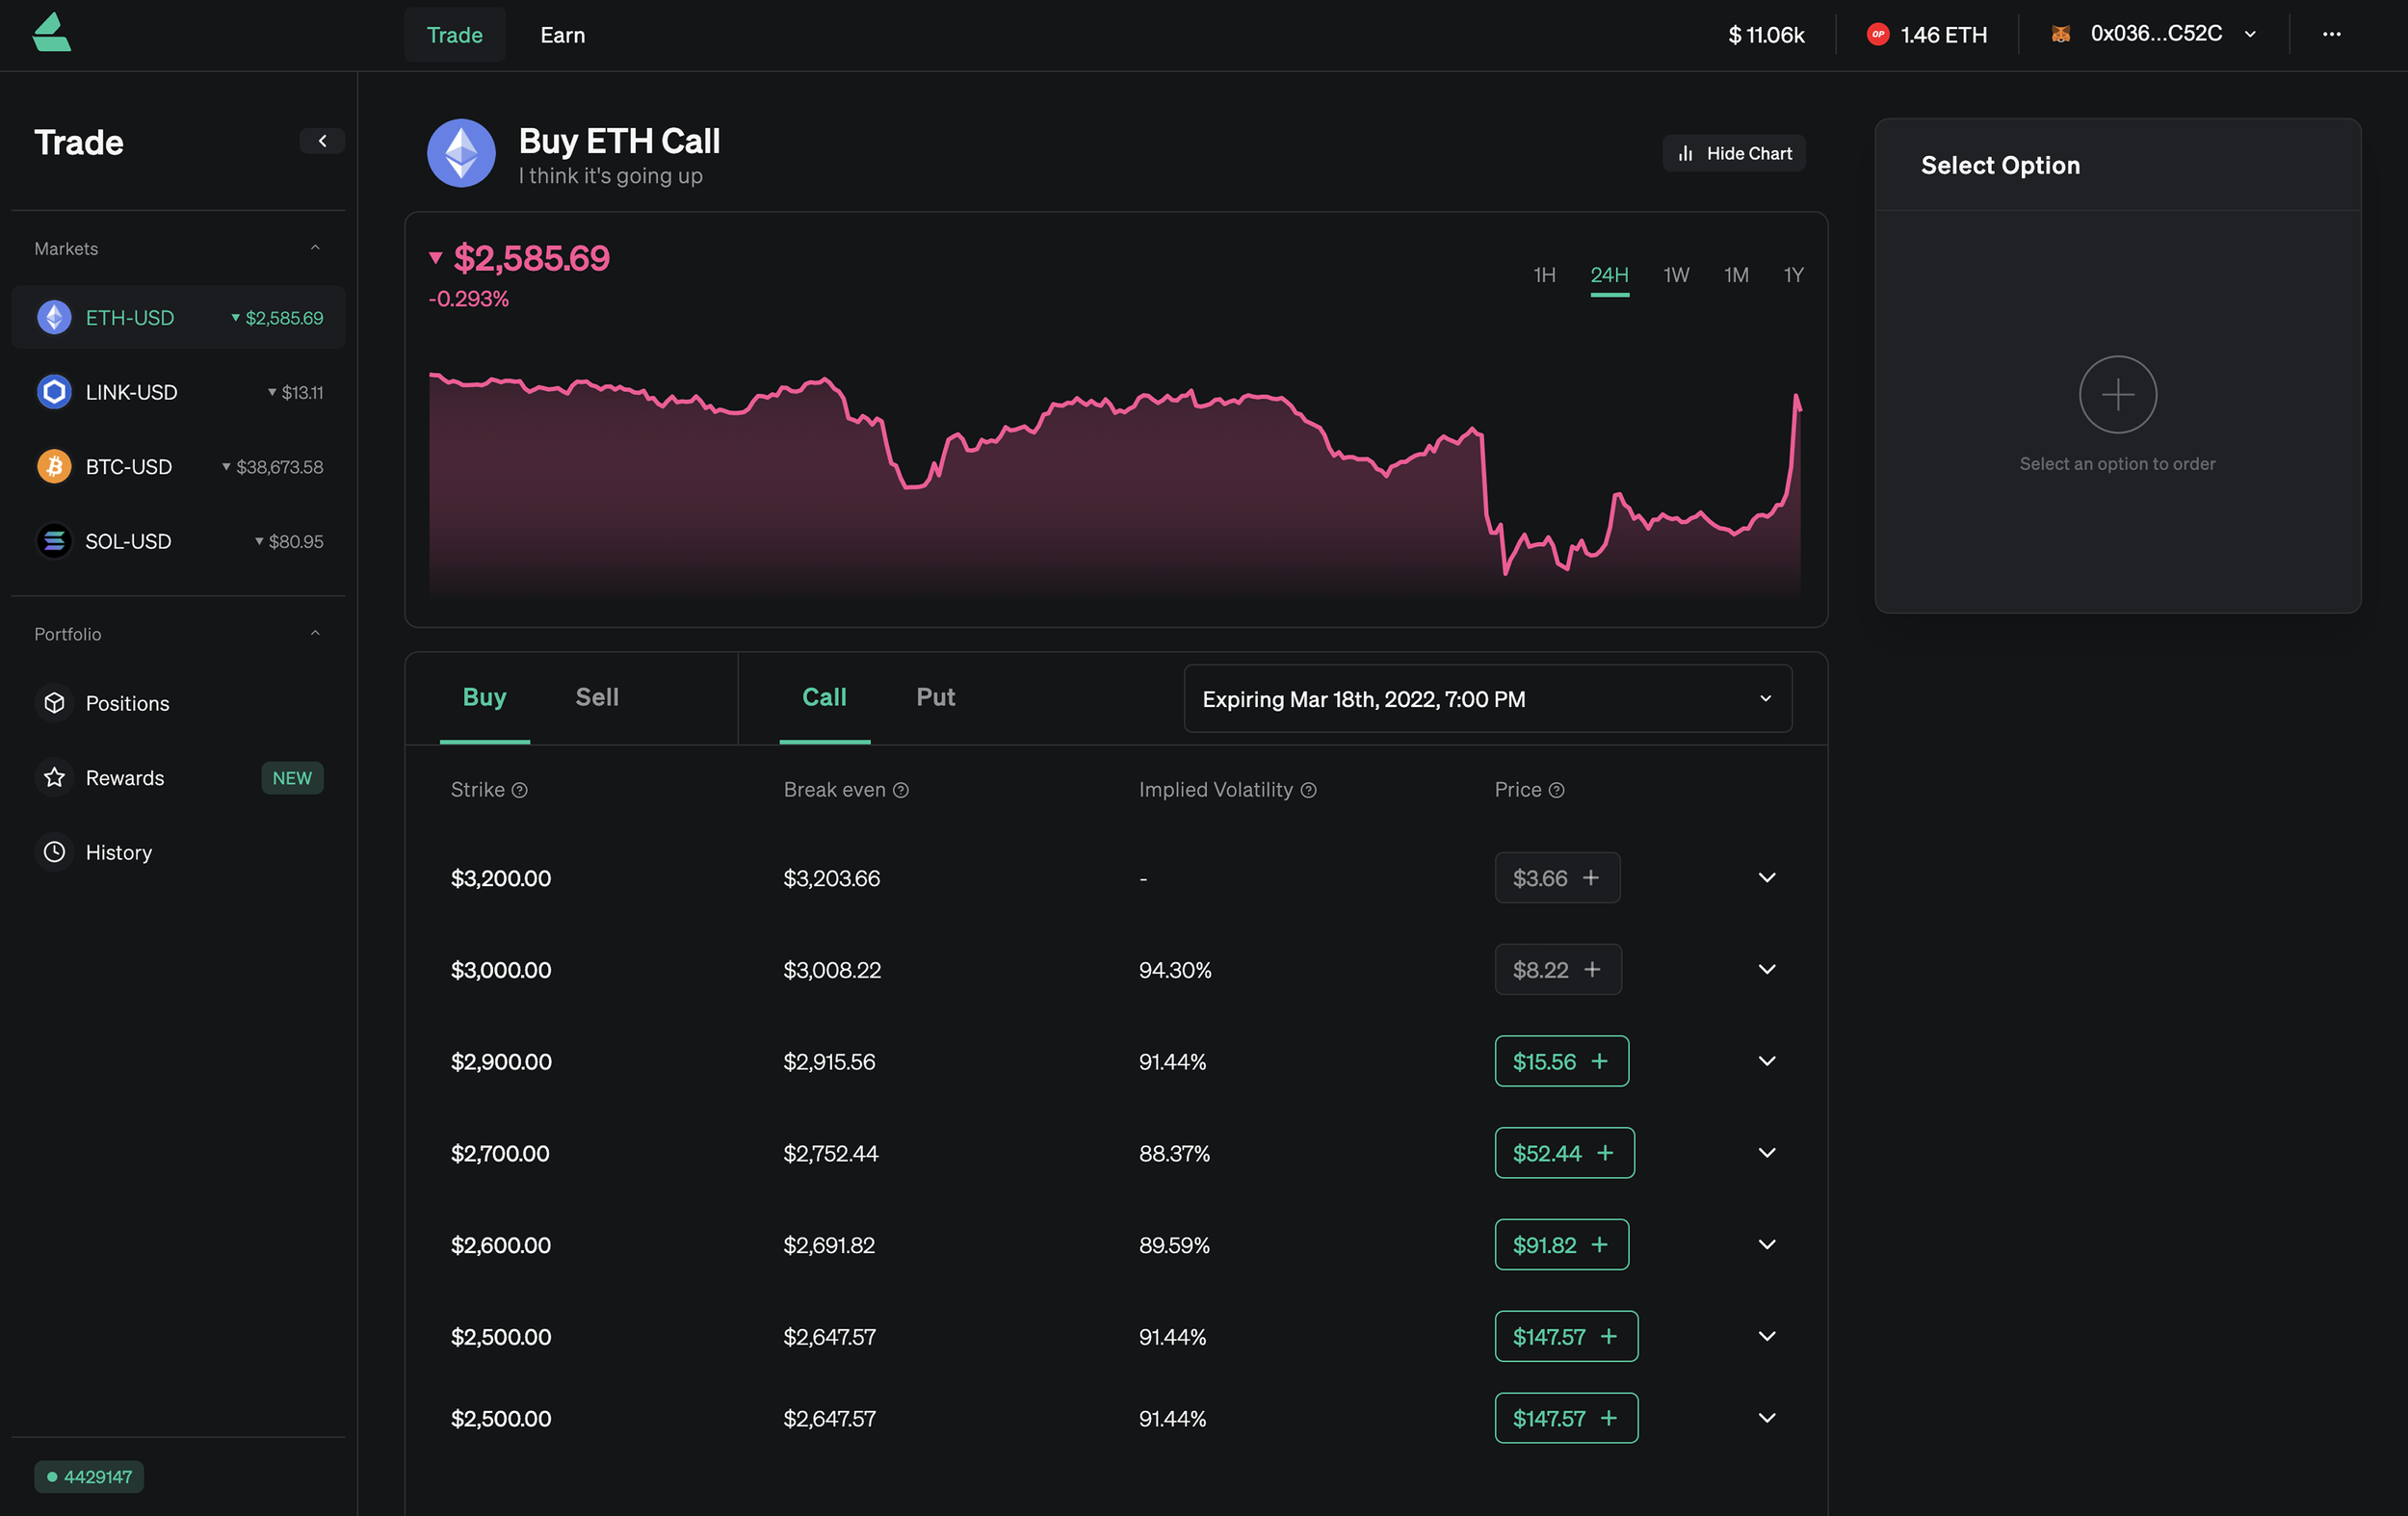Switch to the Earn tab
2408x1516 pixels.
(562, 35)
